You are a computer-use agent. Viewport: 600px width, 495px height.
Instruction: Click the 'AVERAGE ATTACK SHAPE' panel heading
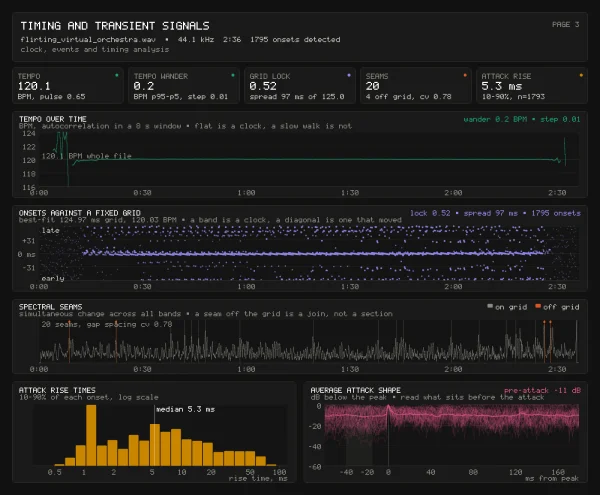coord(355,390)
